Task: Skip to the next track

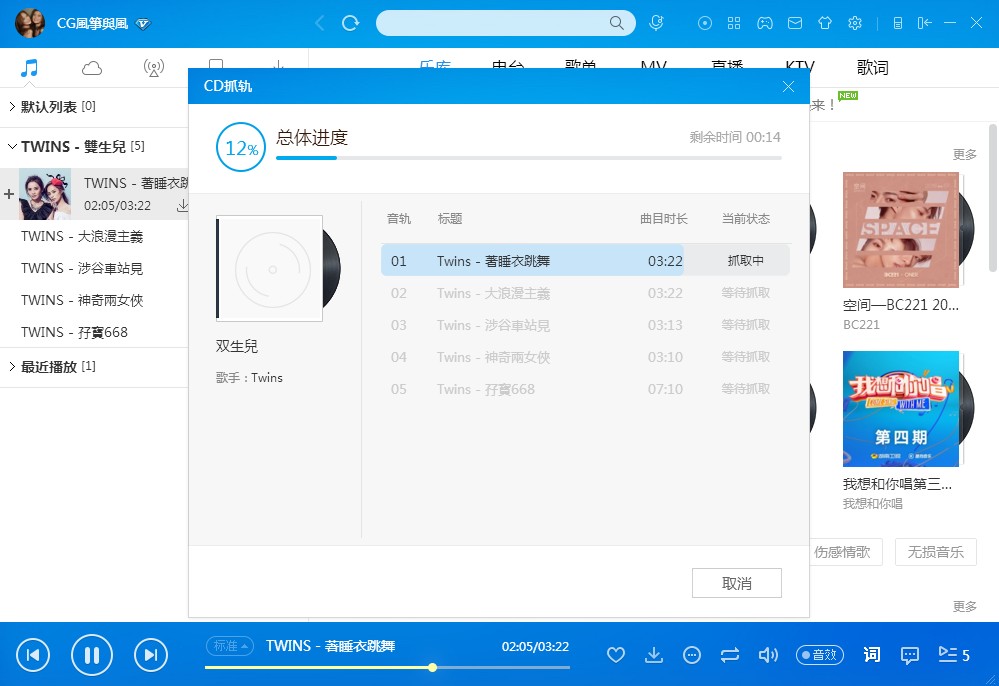Action: (151, 655)
